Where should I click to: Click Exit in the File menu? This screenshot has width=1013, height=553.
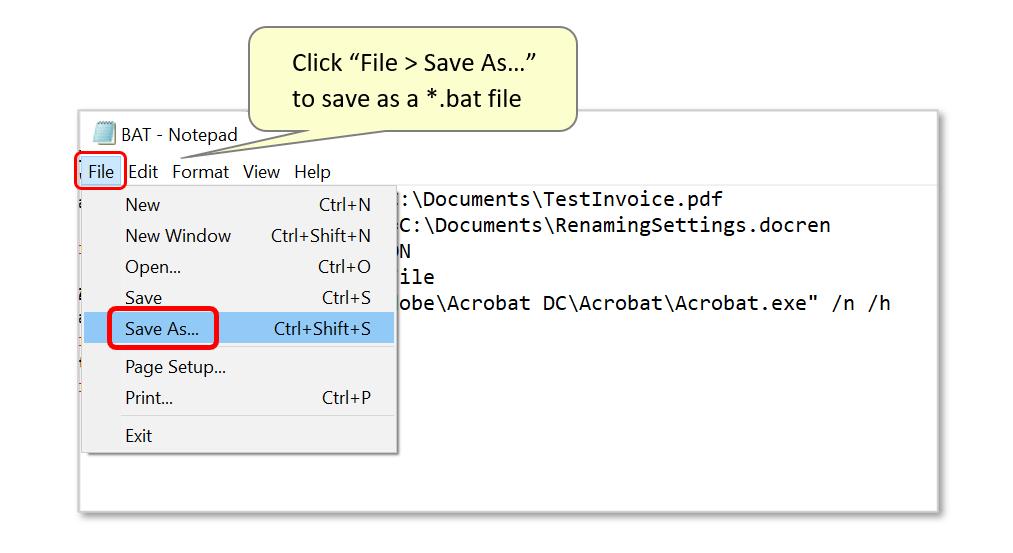[x=139, y=436]
